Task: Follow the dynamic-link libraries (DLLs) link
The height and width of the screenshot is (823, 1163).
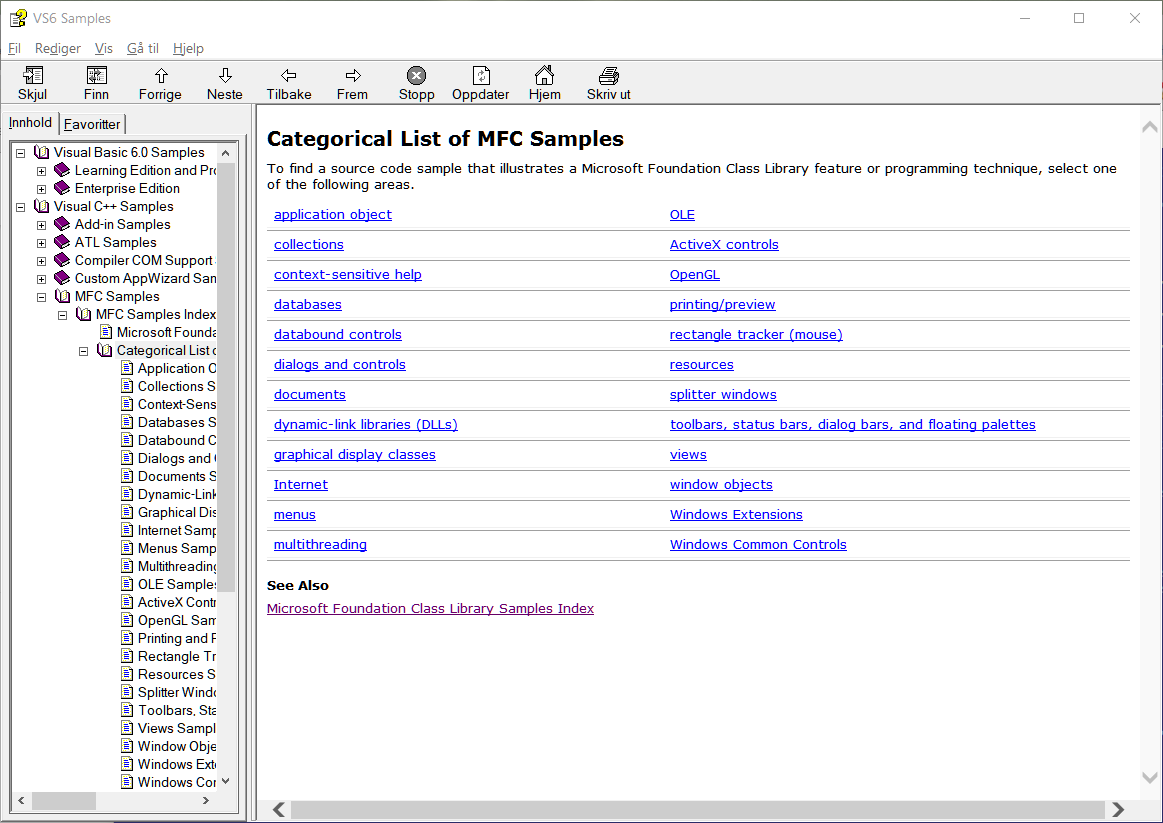Action: tap(366, 424)
